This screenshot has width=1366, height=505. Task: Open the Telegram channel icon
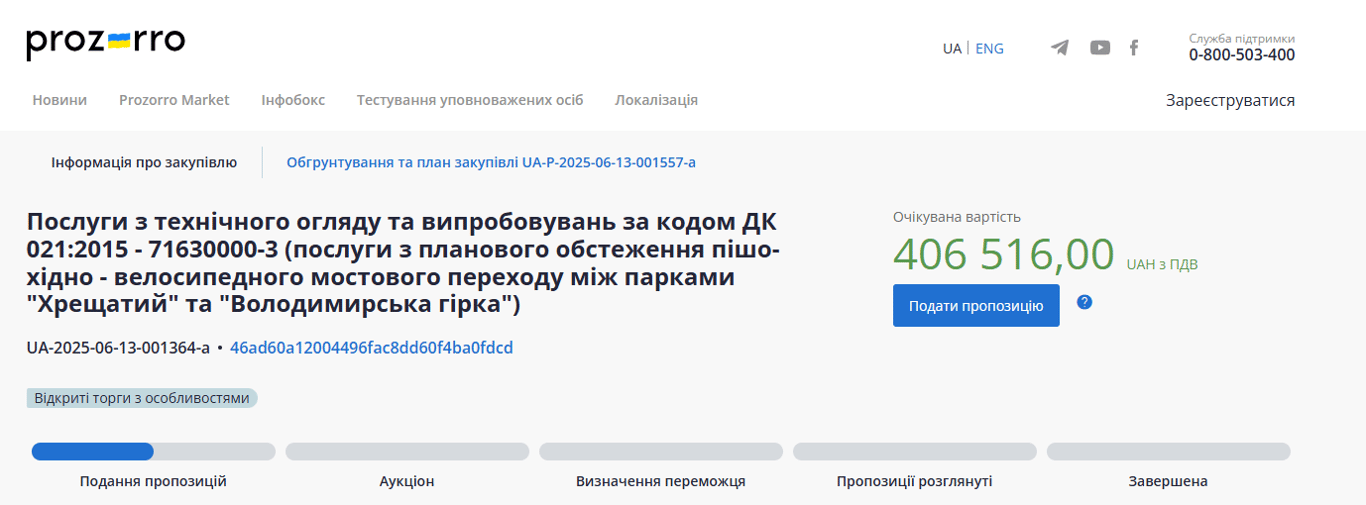click(x=1059, y=48)
